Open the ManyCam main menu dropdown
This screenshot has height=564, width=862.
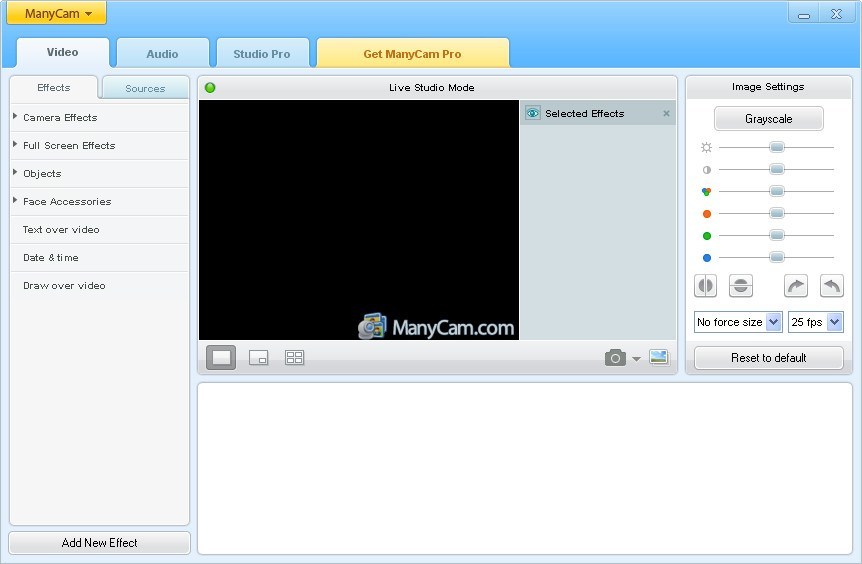[x=57, y=13]
